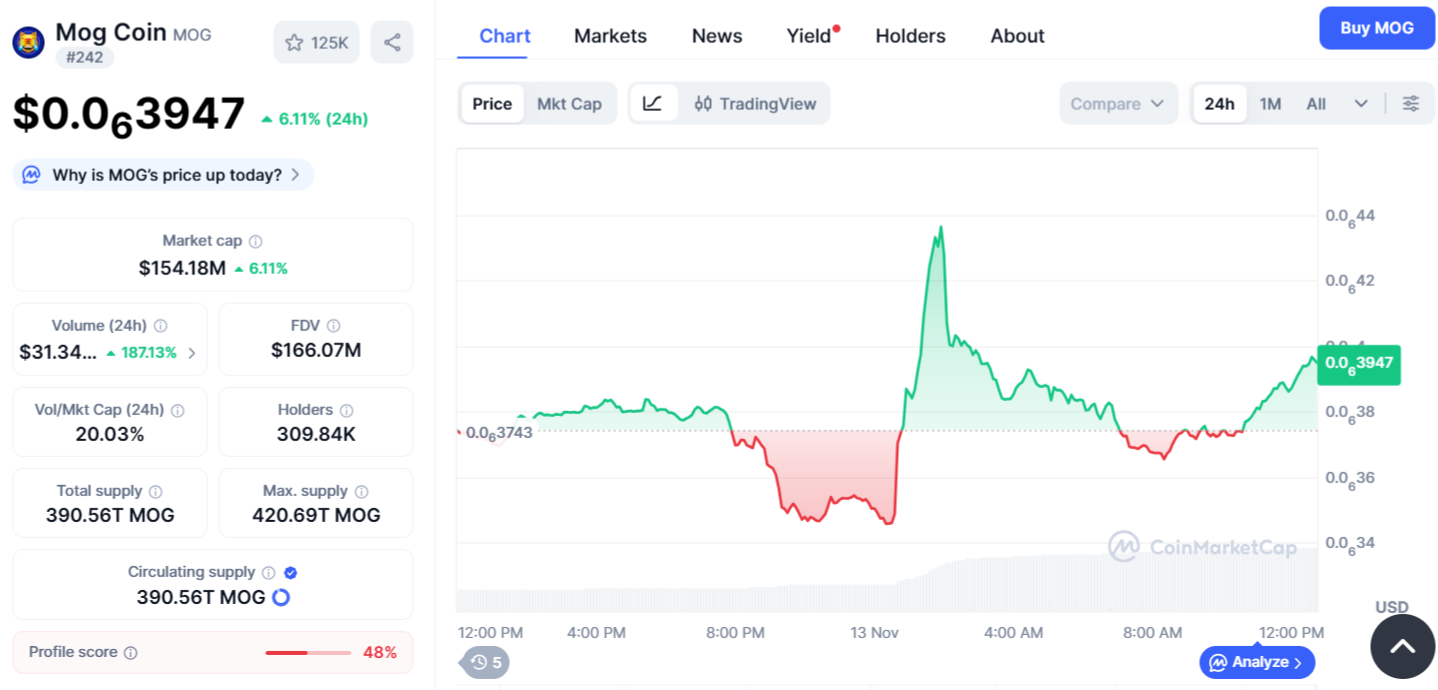Click info icon next to Holders
Viewport: 1438px width, 690px height.
tap(347, 410)
